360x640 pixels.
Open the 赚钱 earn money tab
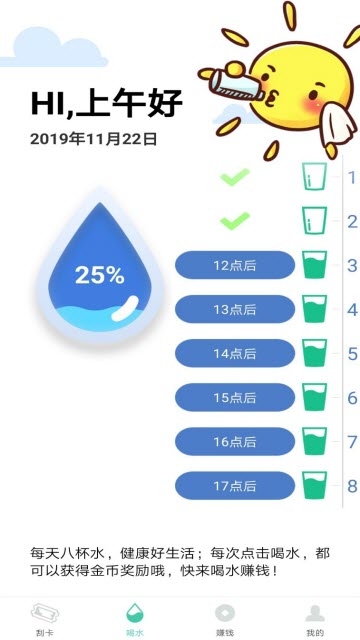[x=225, y=620]
